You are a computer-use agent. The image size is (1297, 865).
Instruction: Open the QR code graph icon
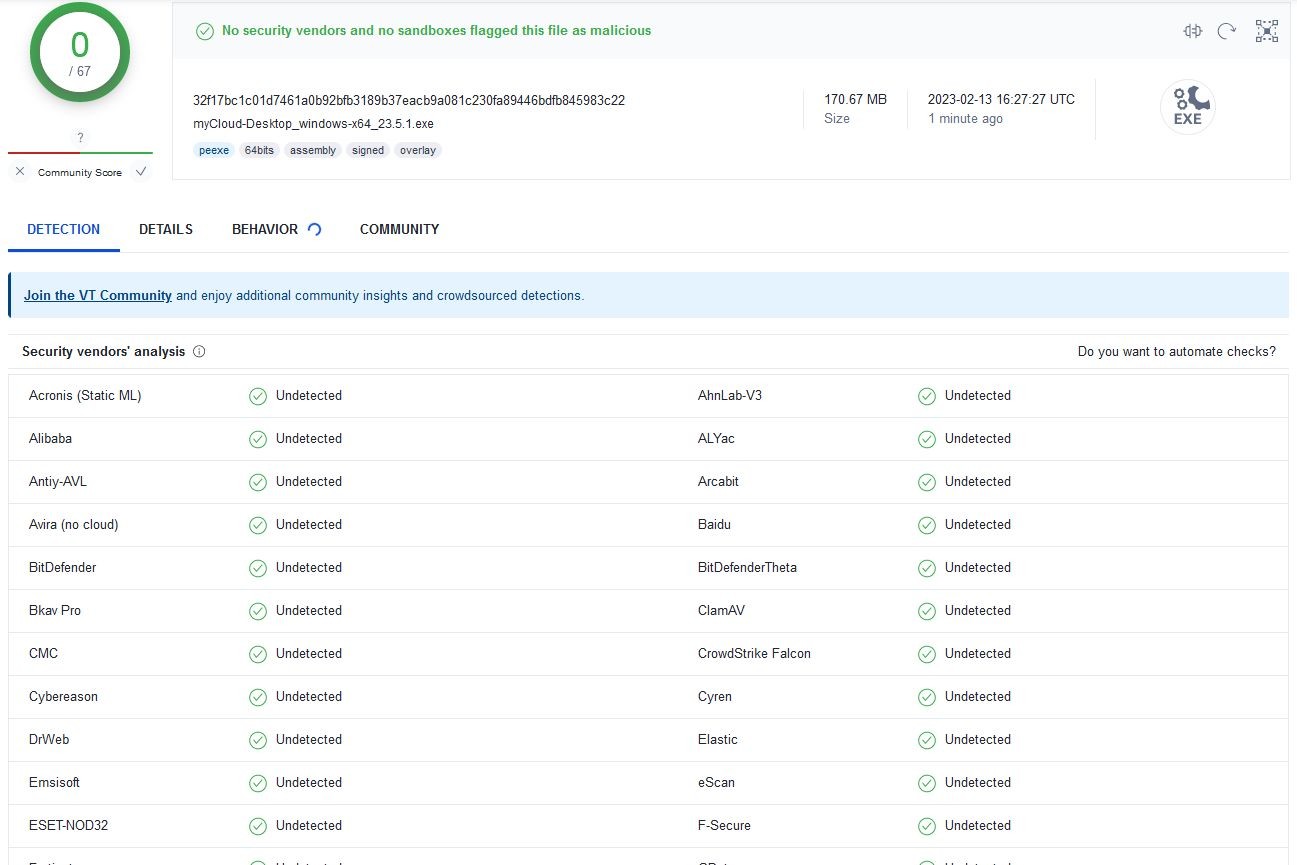pos(1267,31)
